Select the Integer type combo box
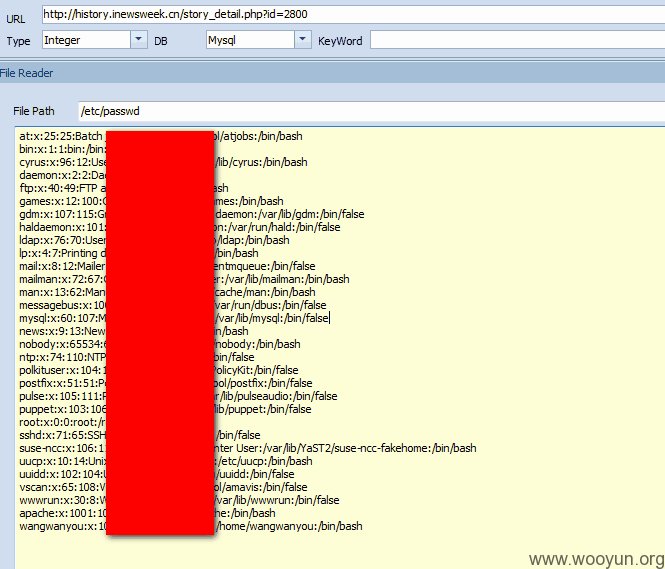Screen dimensions: 665x569 point(95,40)
